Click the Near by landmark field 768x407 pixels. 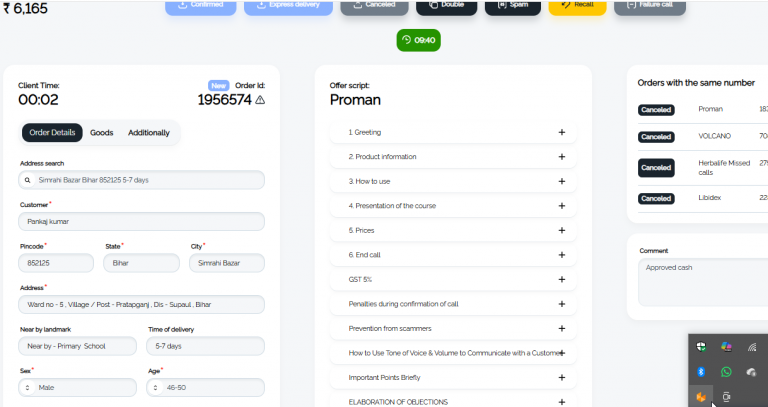[77, 346]
